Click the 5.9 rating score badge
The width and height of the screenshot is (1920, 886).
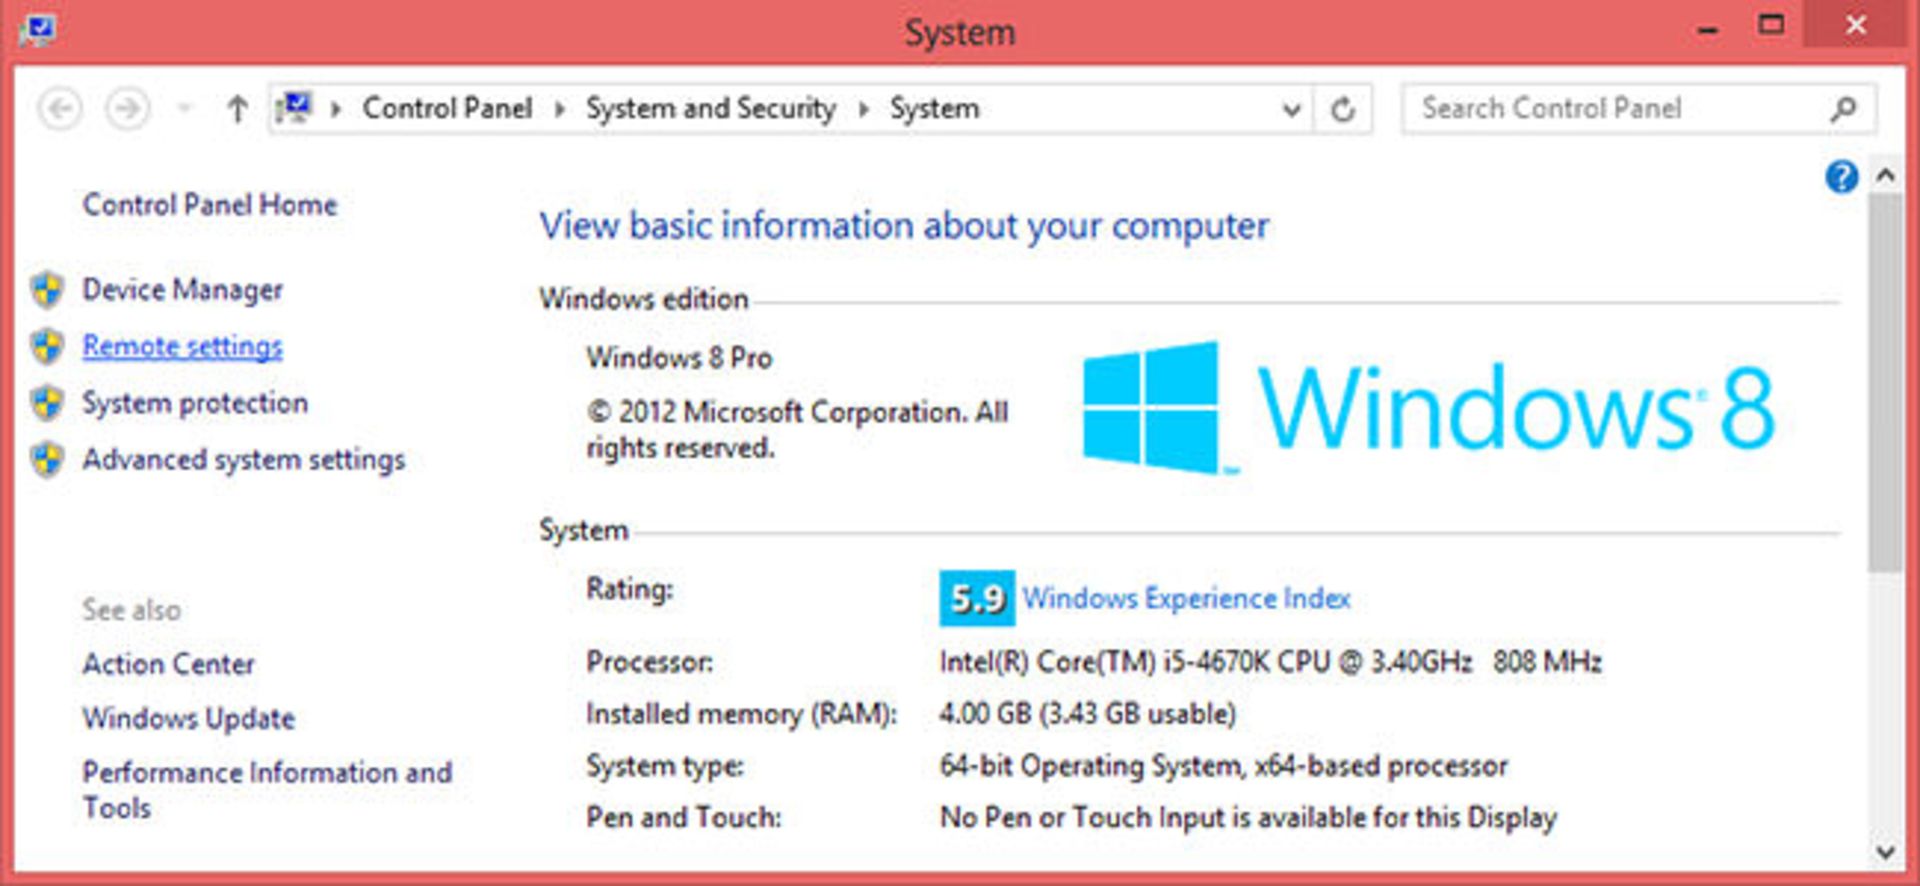977,598
